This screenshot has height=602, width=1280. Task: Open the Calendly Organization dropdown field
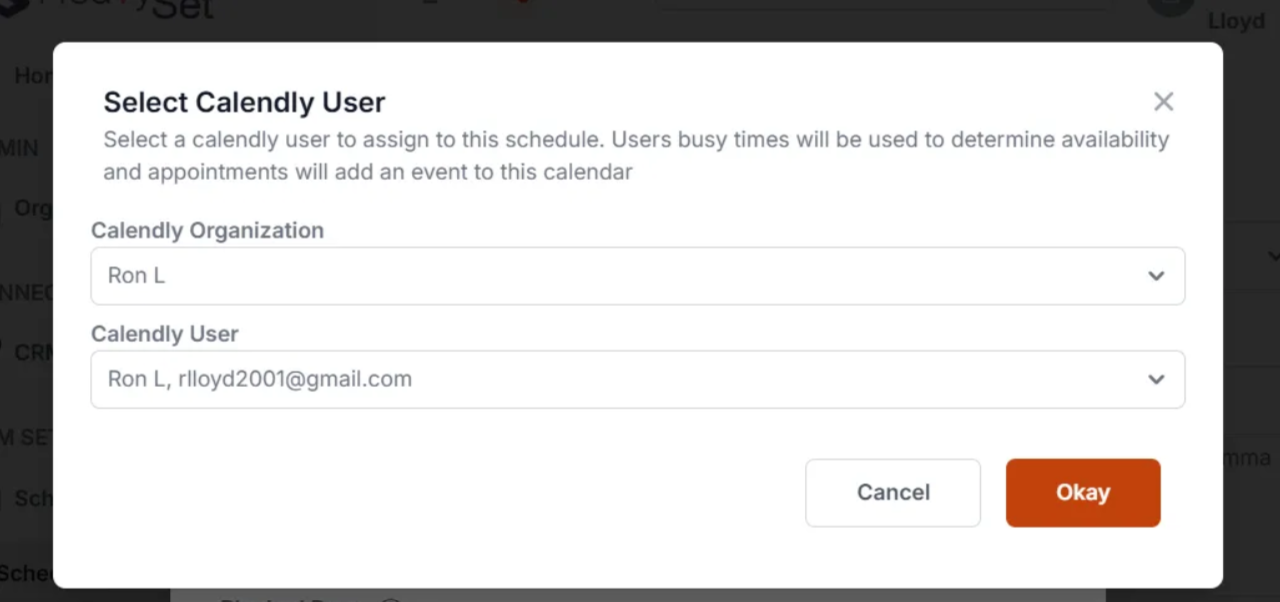[638, 276]
